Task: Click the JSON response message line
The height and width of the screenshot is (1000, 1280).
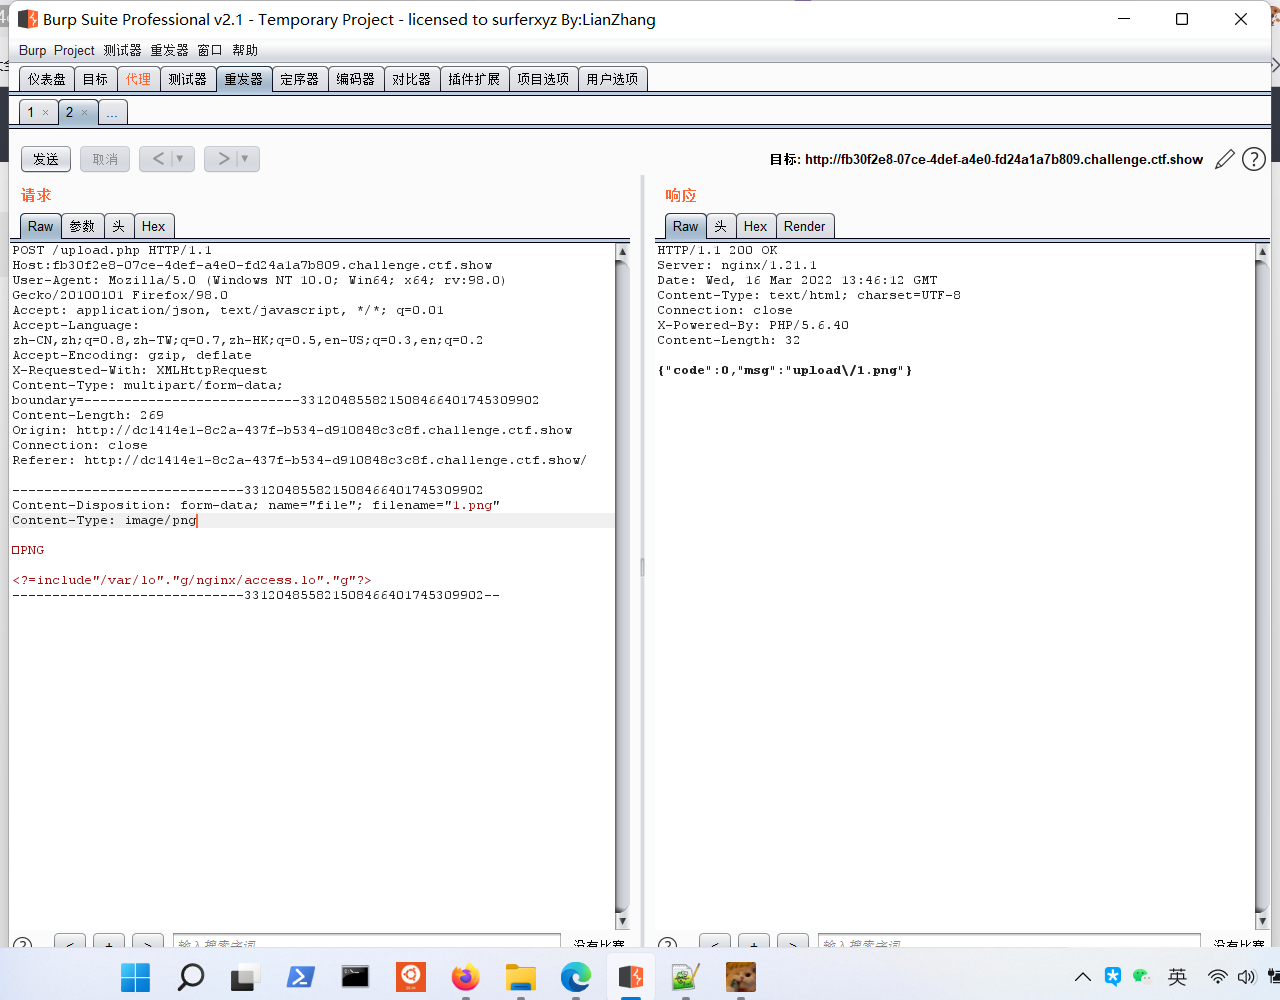Action: click(785, 370)
